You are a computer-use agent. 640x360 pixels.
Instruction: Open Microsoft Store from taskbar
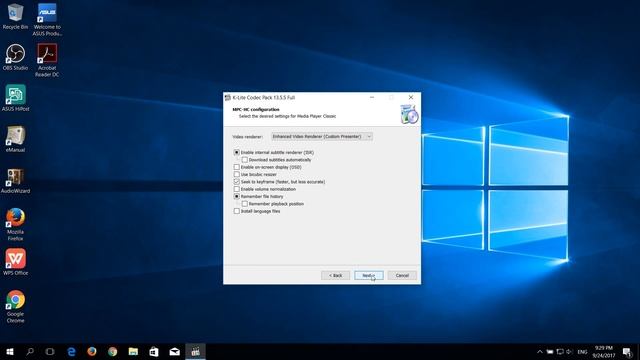pyautogui.click(x=154, y=351)
